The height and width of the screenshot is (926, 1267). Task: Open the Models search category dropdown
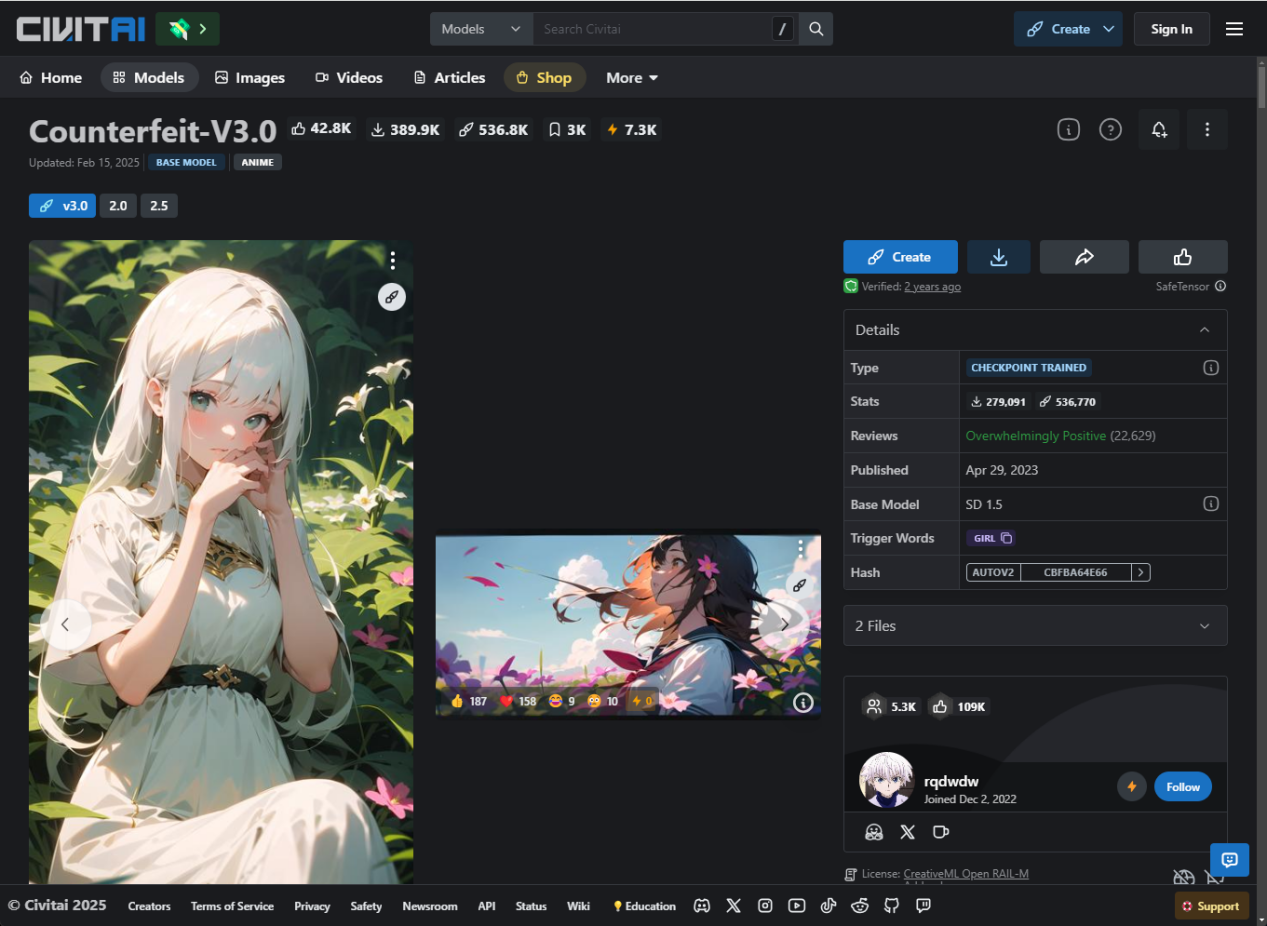pos(481,29)
